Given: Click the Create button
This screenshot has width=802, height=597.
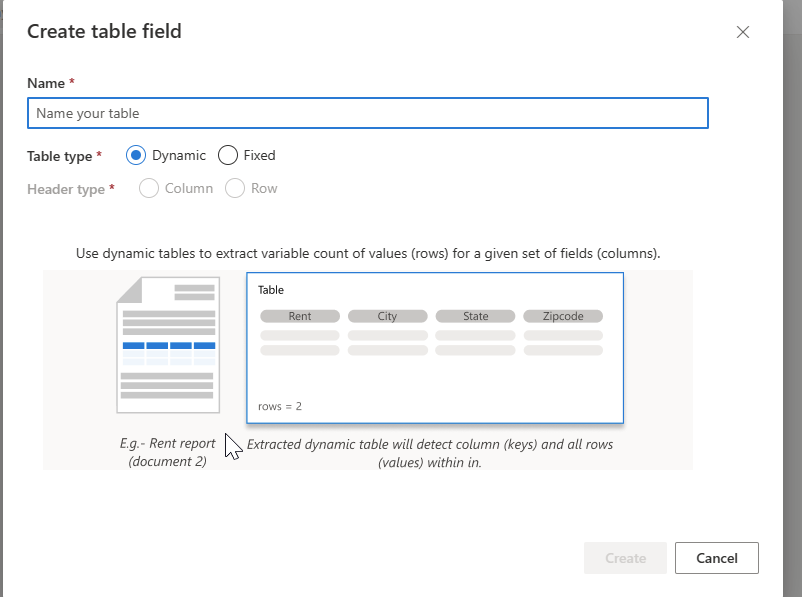Looking at the screenshot, I should click(625, 558).
